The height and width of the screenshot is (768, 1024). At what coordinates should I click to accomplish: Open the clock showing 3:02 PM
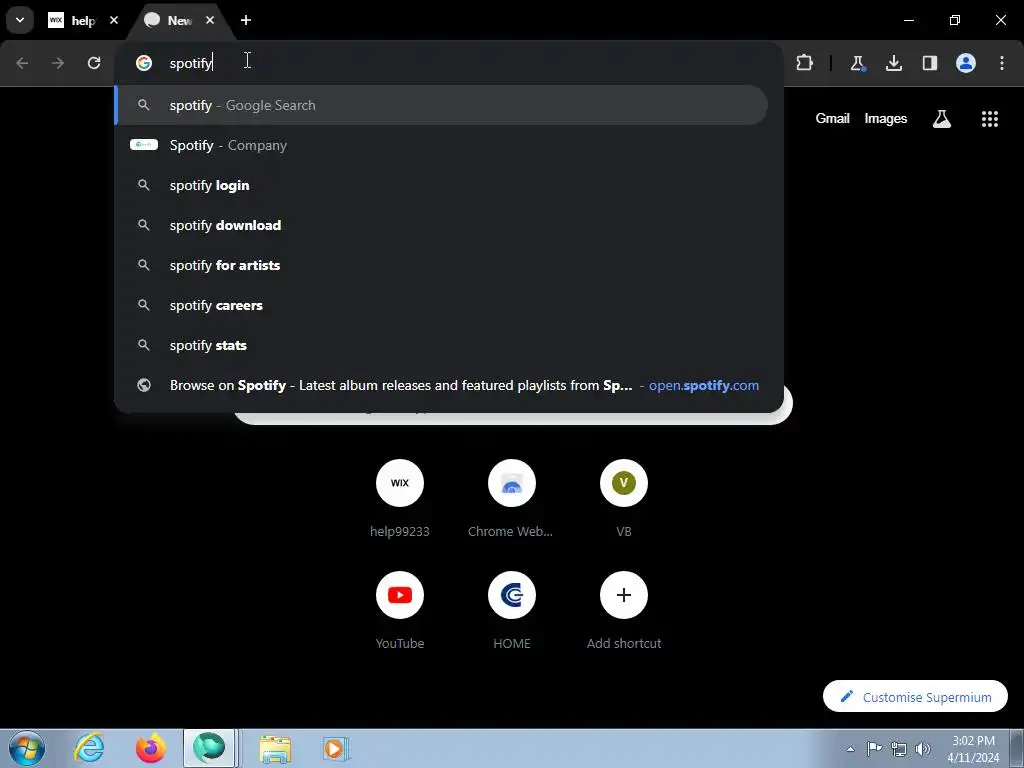(x=973, y=749)
